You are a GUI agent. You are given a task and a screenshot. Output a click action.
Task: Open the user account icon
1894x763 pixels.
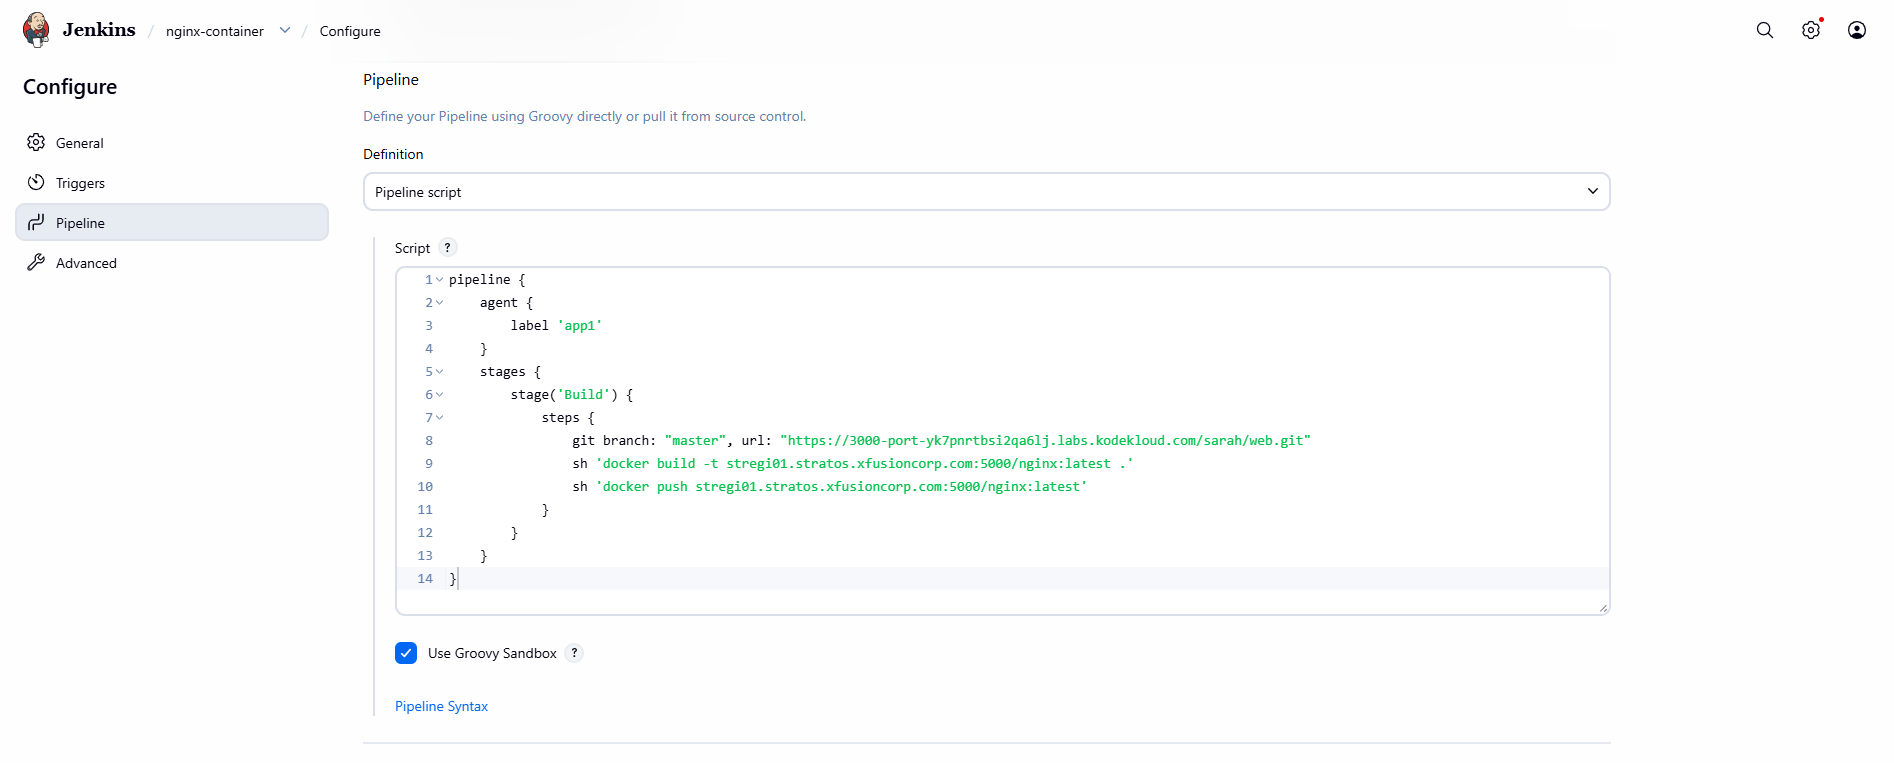pos(1856,30)
